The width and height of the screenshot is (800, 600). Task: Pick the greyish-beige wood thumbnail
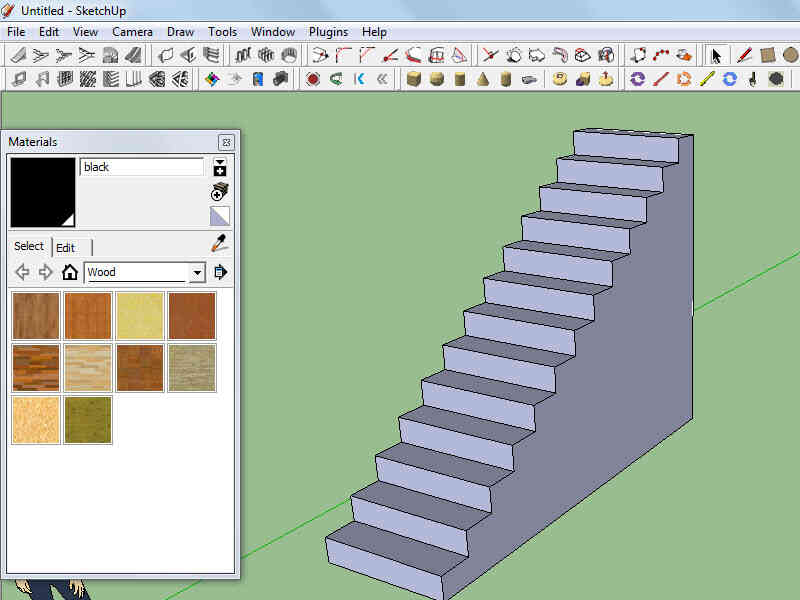point(192,368)
